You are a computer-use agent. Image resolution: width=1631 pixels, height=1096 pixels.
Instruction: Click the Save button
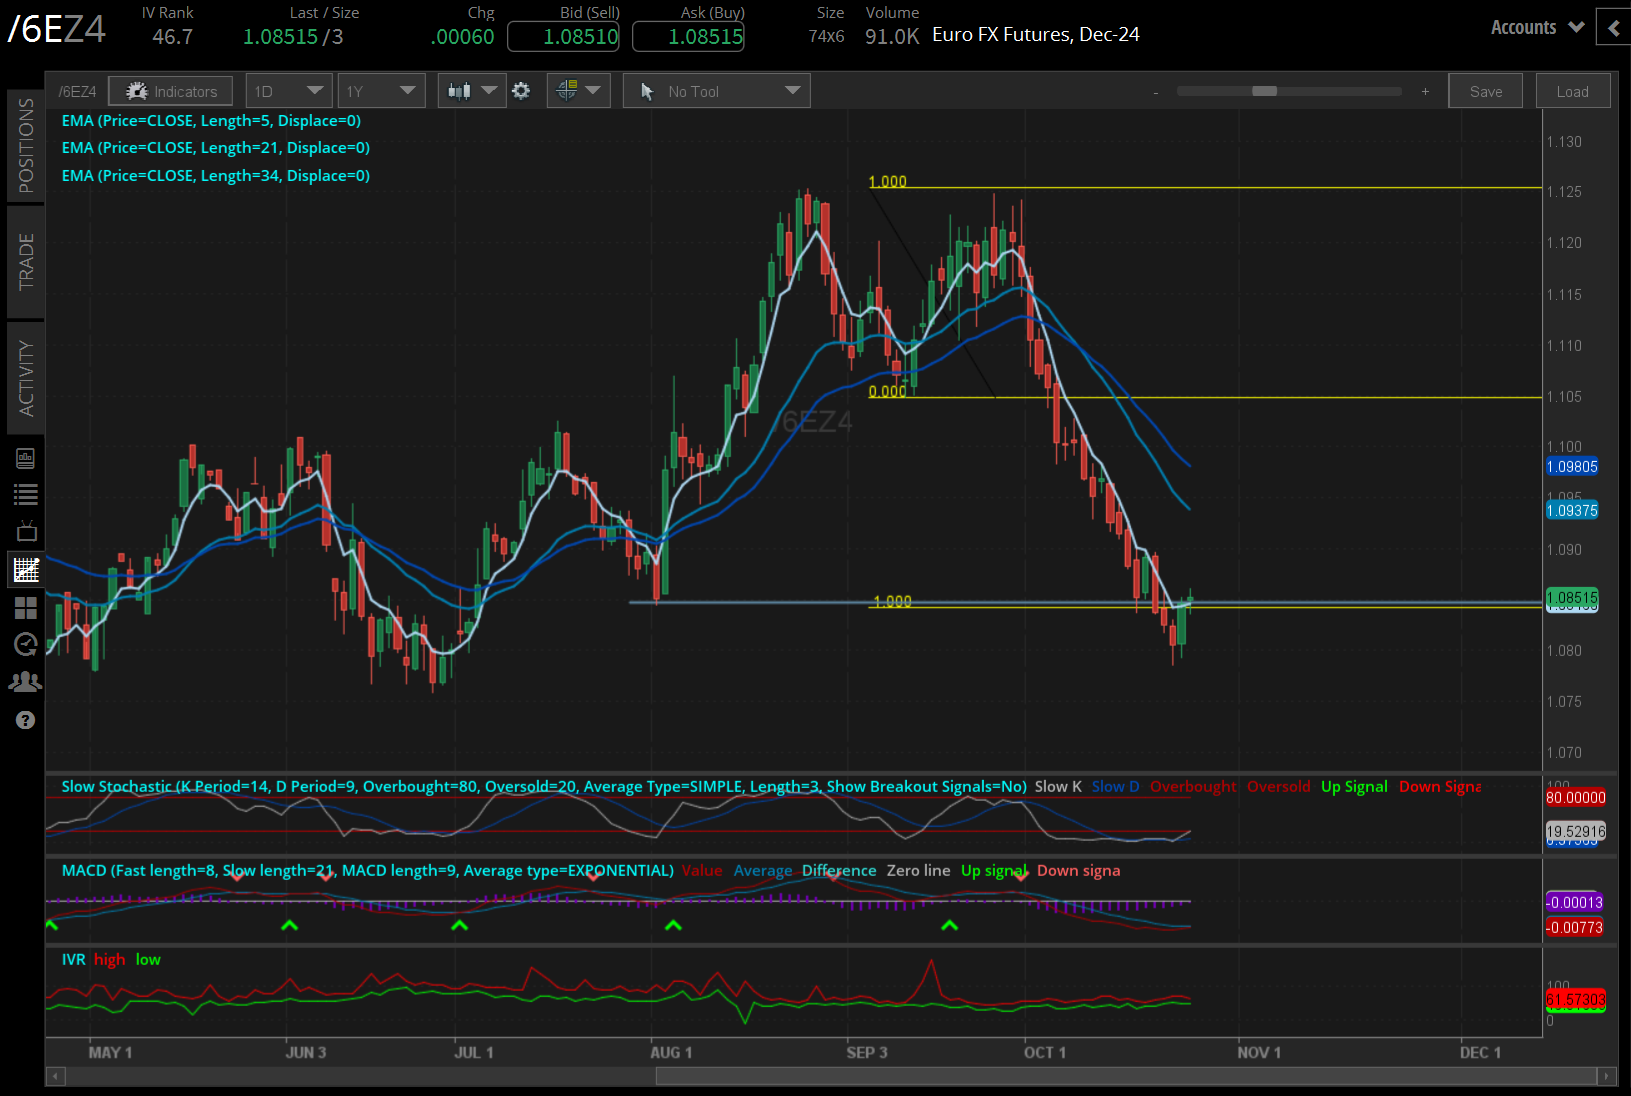pos(1485,91)
